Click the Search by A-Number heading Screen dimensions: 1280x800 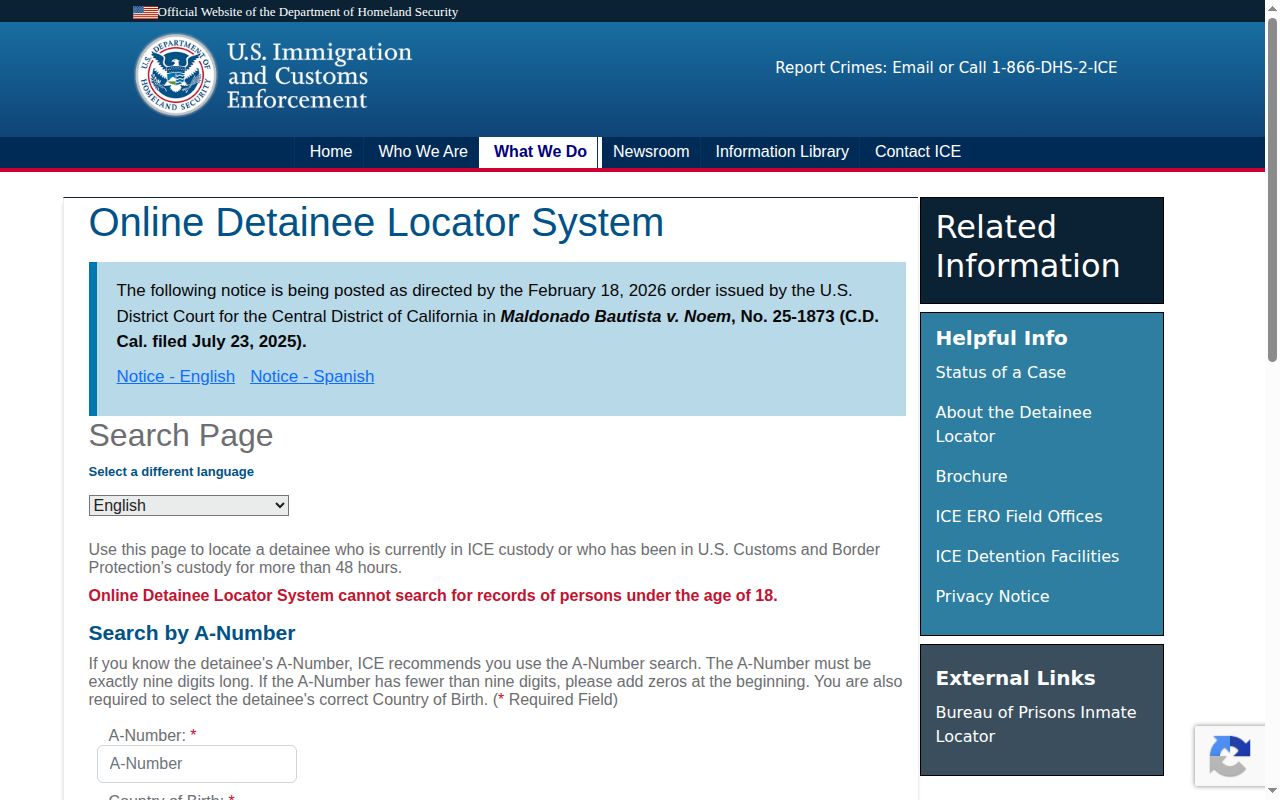point(192,633)
